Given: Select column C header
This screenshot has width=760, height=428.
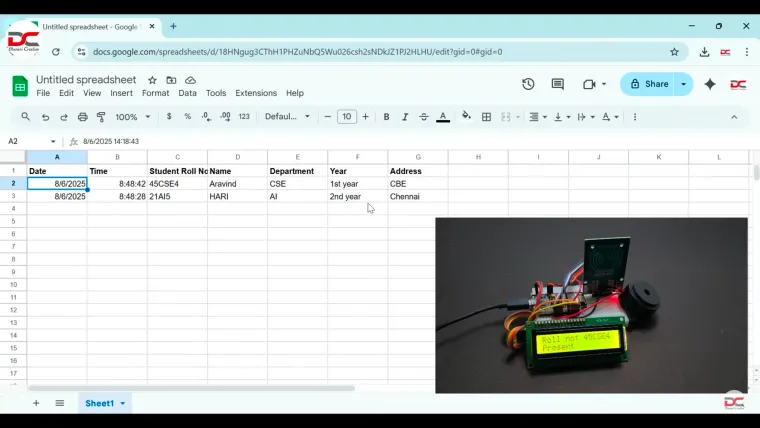Looking at the screenshot, I should pyautogui.click(x=177, y=157).
